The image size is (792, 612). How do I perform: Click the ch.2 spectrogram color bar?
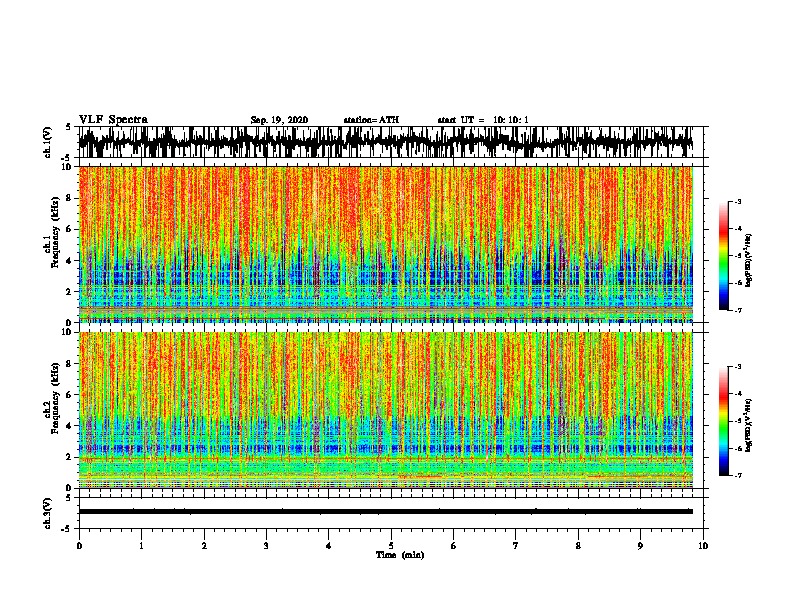(724, 421)
